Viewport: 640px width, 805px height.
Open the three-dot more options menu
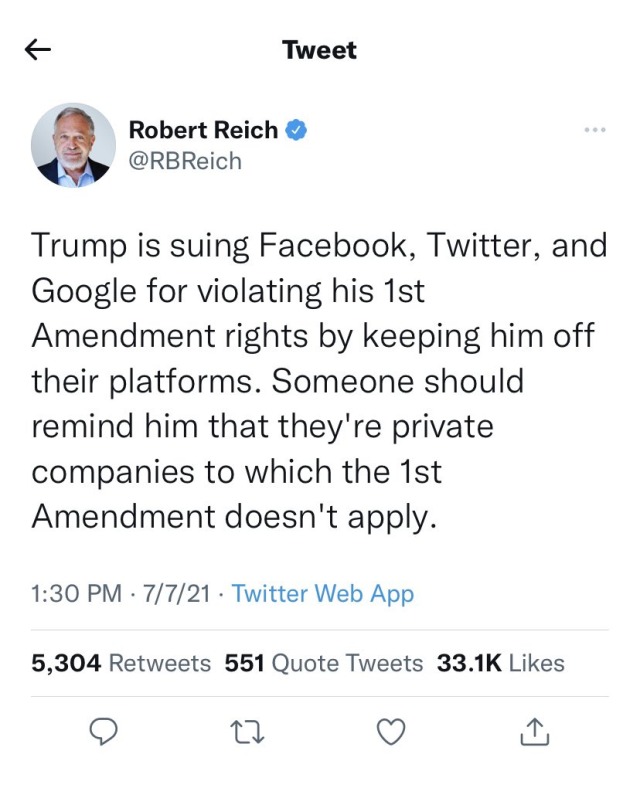click(x=594, y=130)
